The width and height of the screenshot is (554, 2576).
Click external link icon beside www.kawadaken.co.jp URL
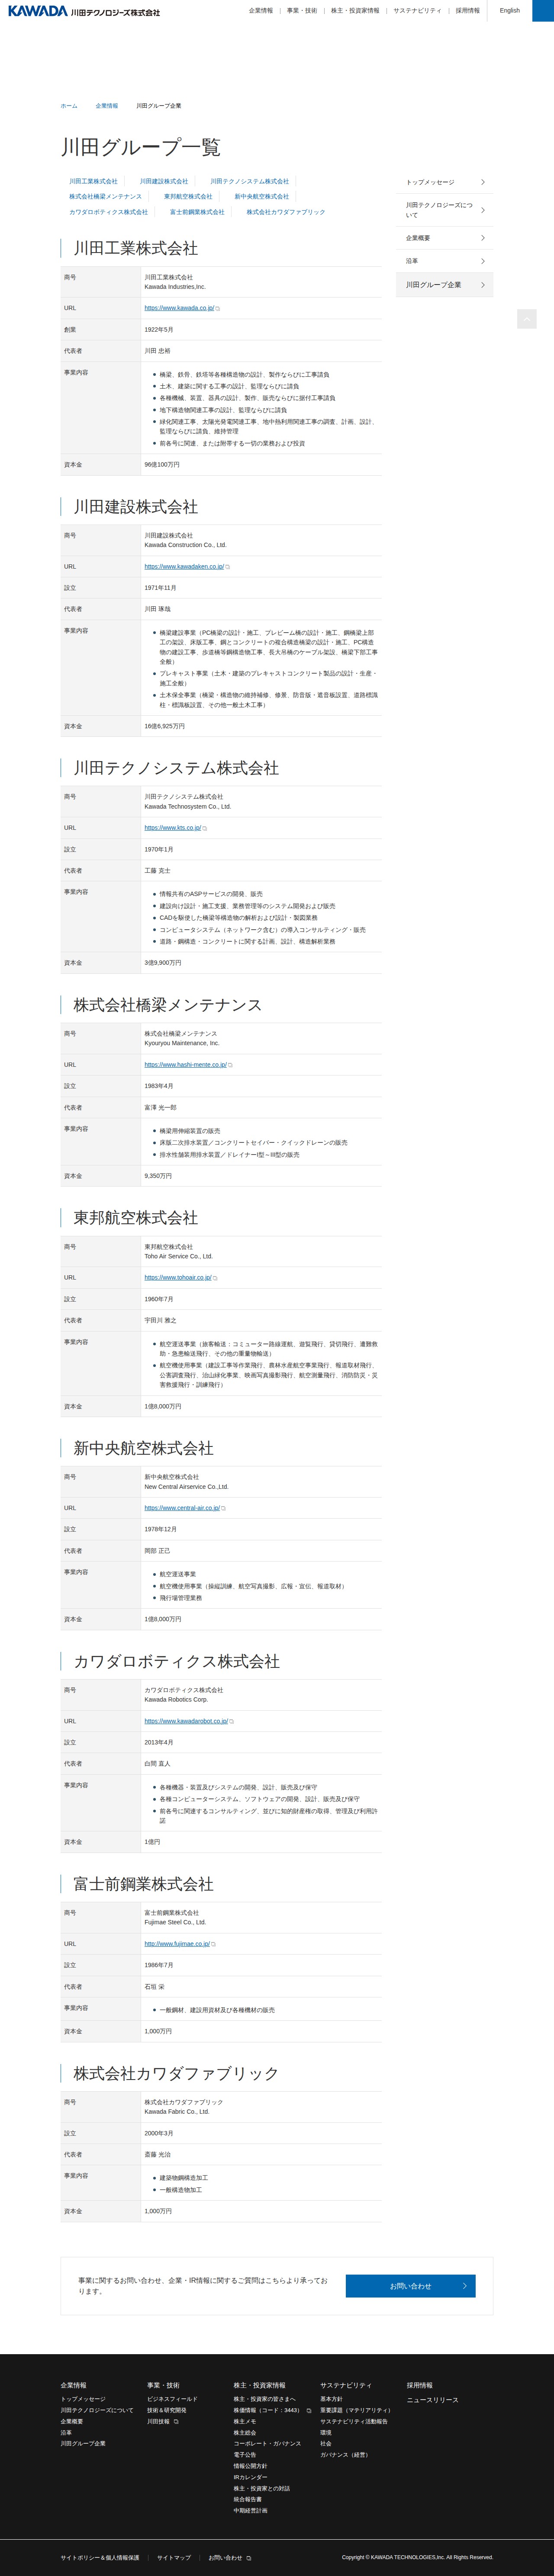click(228, 567)
